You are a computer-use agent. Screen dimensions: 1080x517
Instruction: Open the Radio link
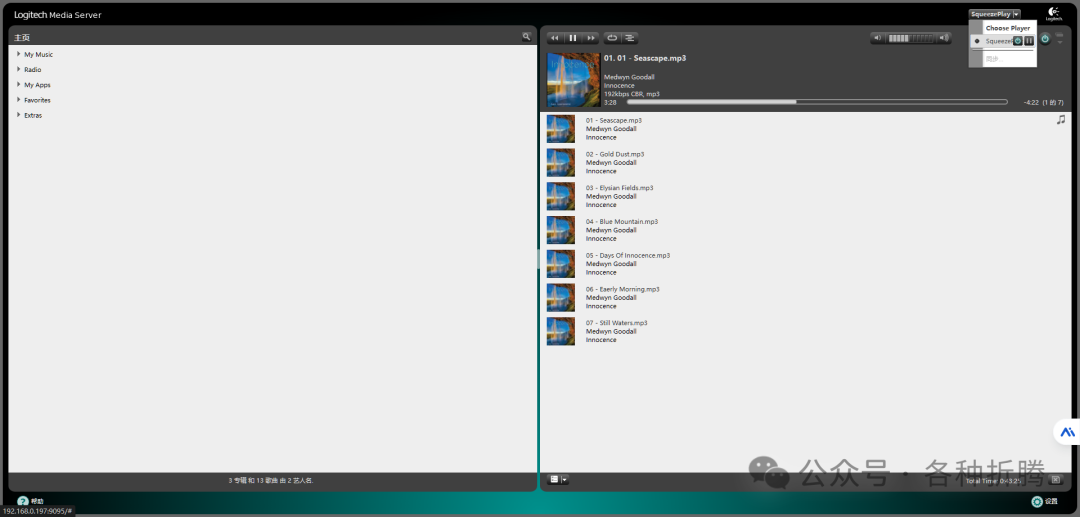pos(32,70)
